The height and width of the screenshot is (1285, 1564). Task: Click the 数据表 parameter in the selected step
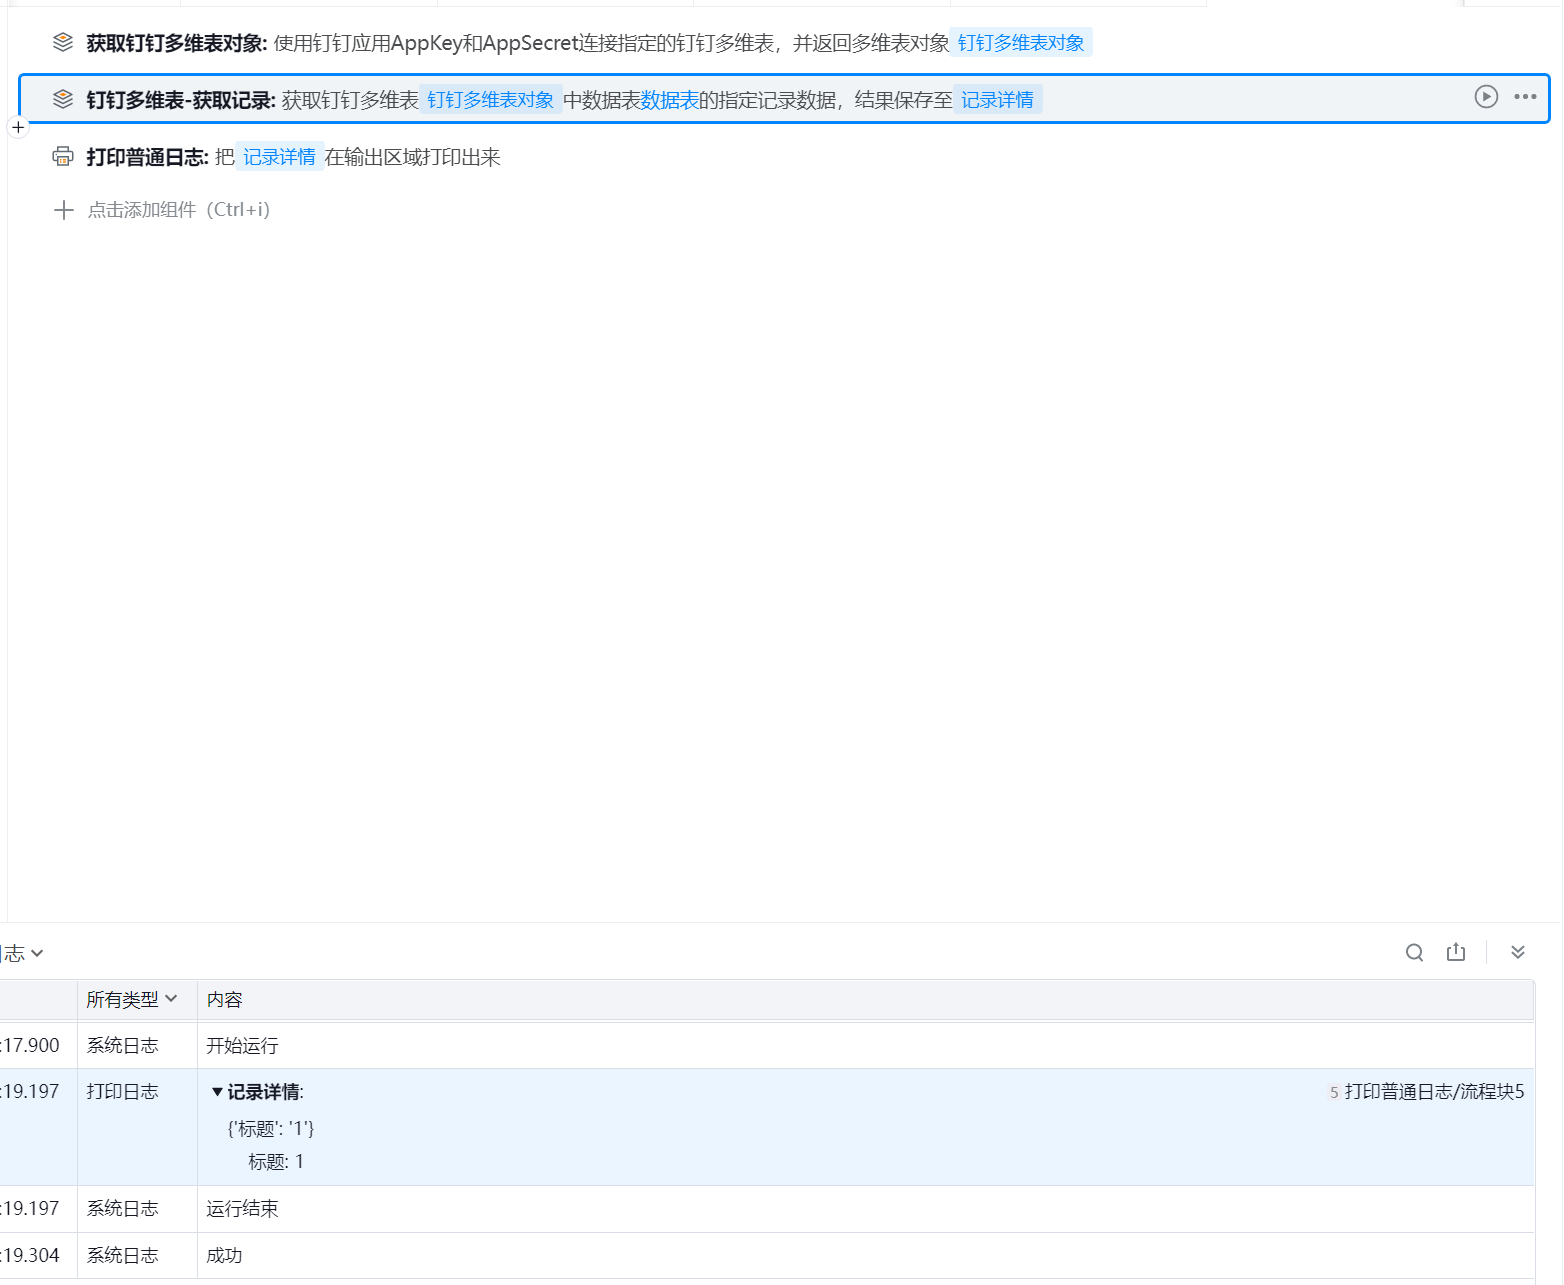click(669, 100)
